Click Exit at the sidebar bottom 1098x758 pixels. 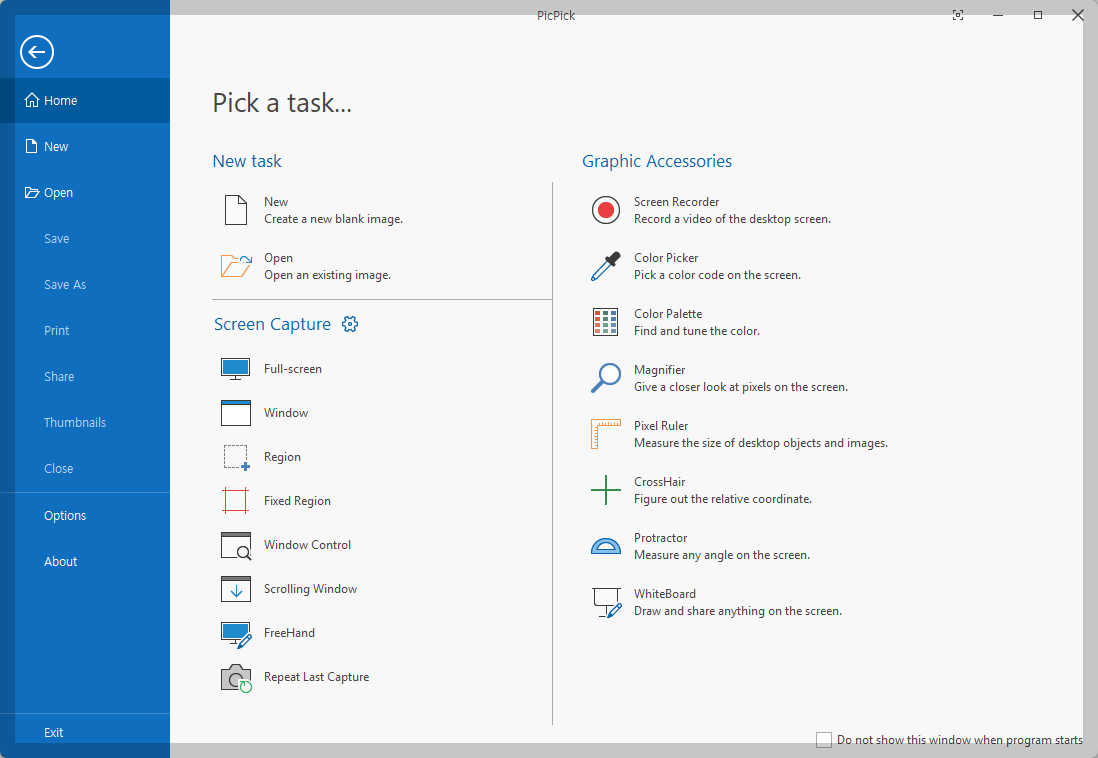(85, 733)
